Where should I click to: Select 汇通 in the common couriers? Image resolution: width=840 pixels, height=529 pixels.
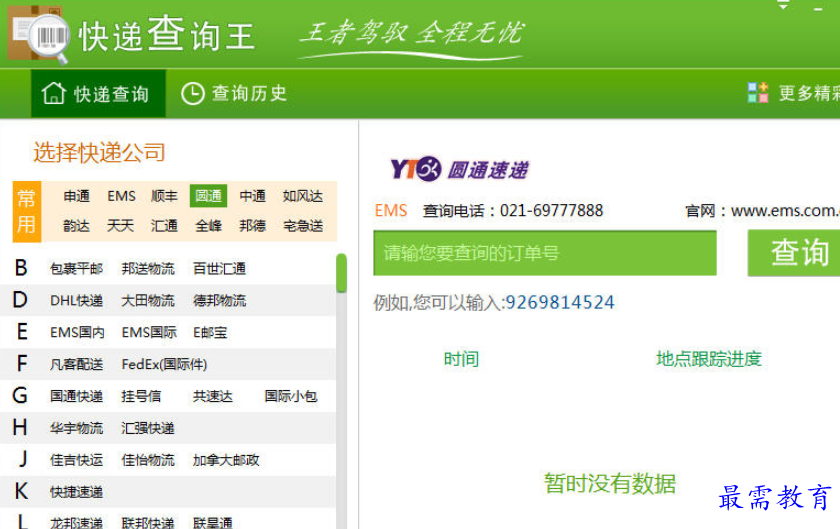[x=164, y=226]
